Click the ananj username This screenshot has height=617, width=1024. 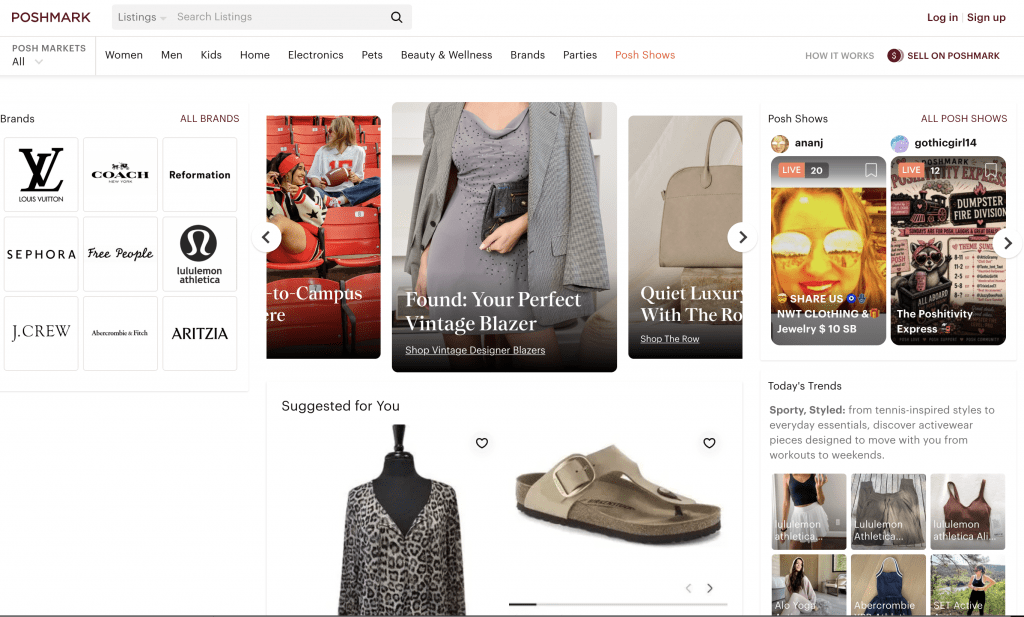tap(809, 143)
